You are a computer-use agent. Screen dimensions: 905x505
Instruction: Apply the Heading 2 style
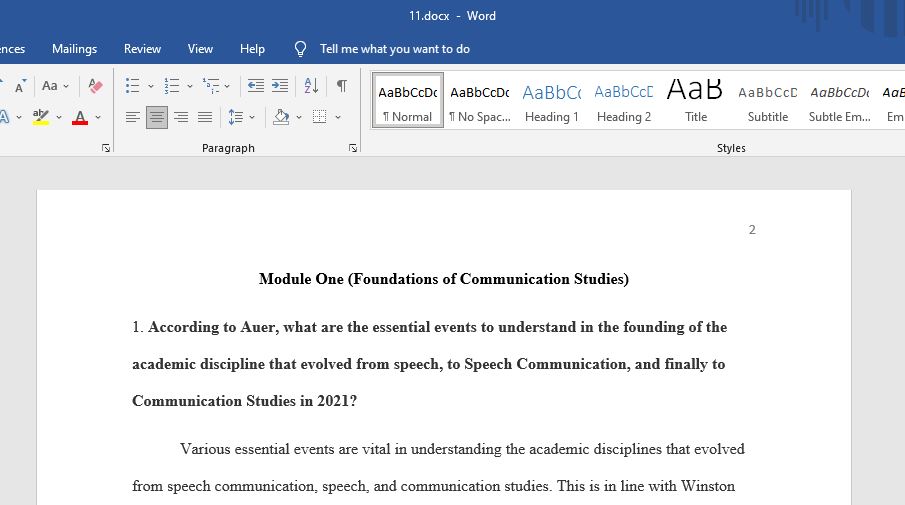click(624, 100)
